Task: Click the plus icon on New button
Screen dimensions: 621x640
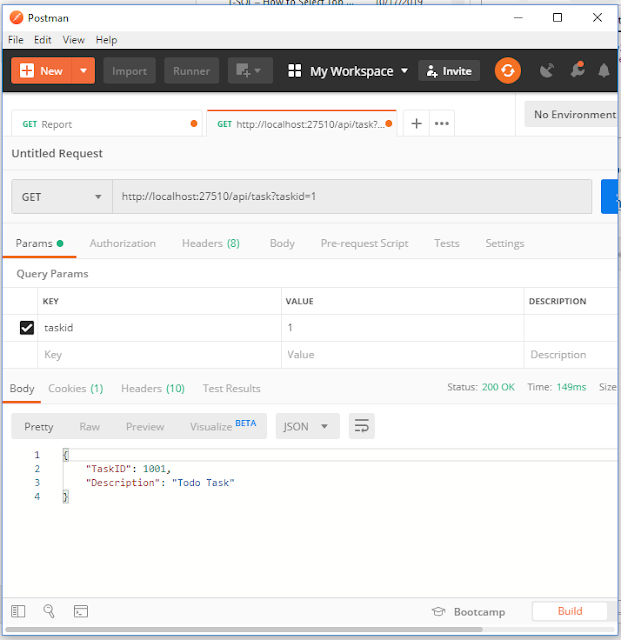Action: tap(27, 71)
